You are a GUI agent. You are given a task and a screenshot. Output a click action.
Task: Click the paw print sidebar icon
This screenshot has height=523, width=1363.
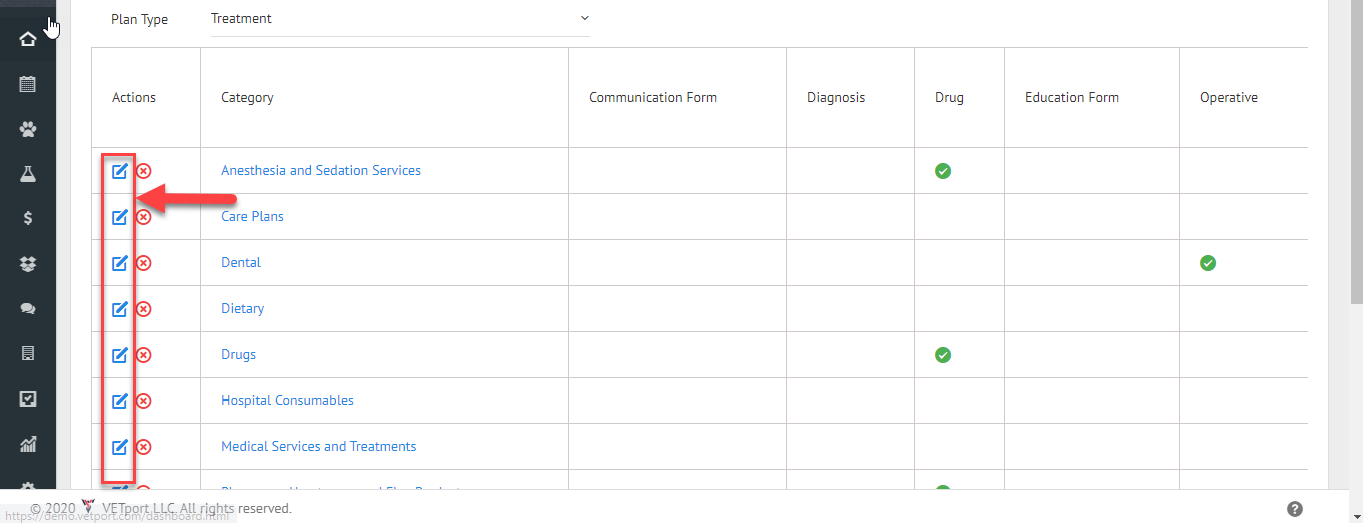[x=28, y=129]
